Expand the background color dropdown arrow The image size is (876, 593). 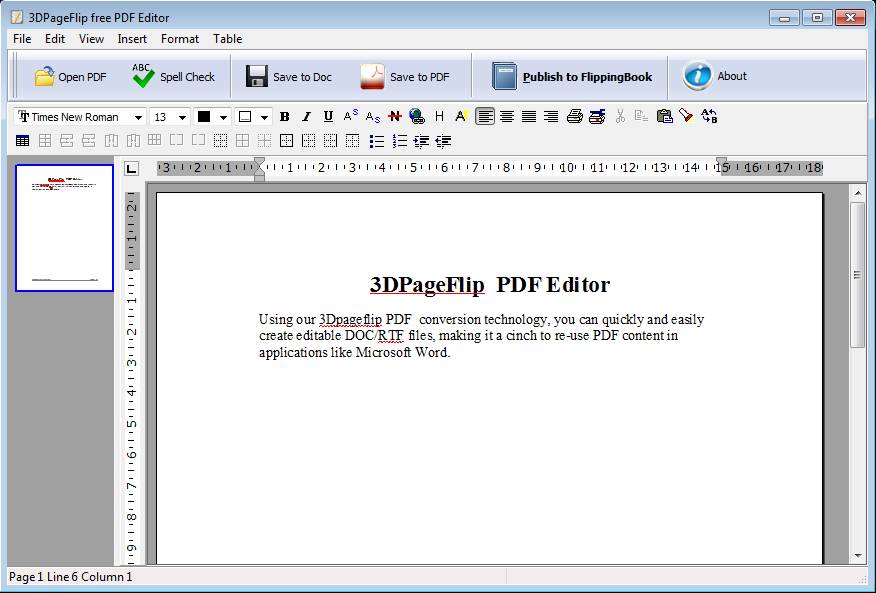click(x=264, y=117)
